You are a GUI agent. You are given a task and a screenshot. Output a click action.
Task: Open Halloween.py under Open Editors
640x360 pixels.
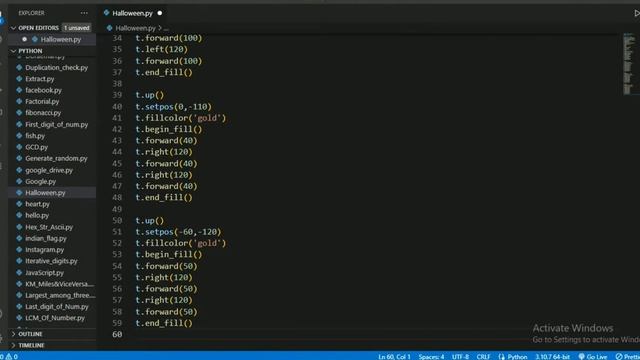tap(60, 39)
